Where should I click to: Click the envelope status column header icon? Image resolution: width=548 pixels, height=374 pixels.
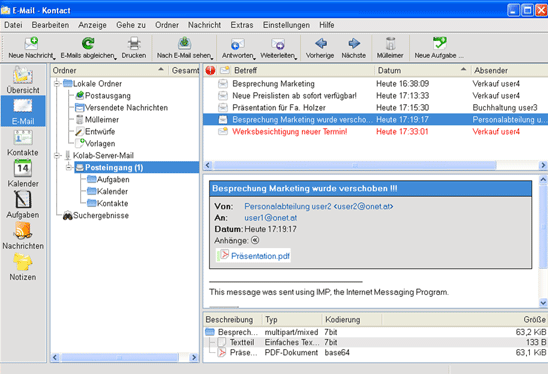click(225, 70)
